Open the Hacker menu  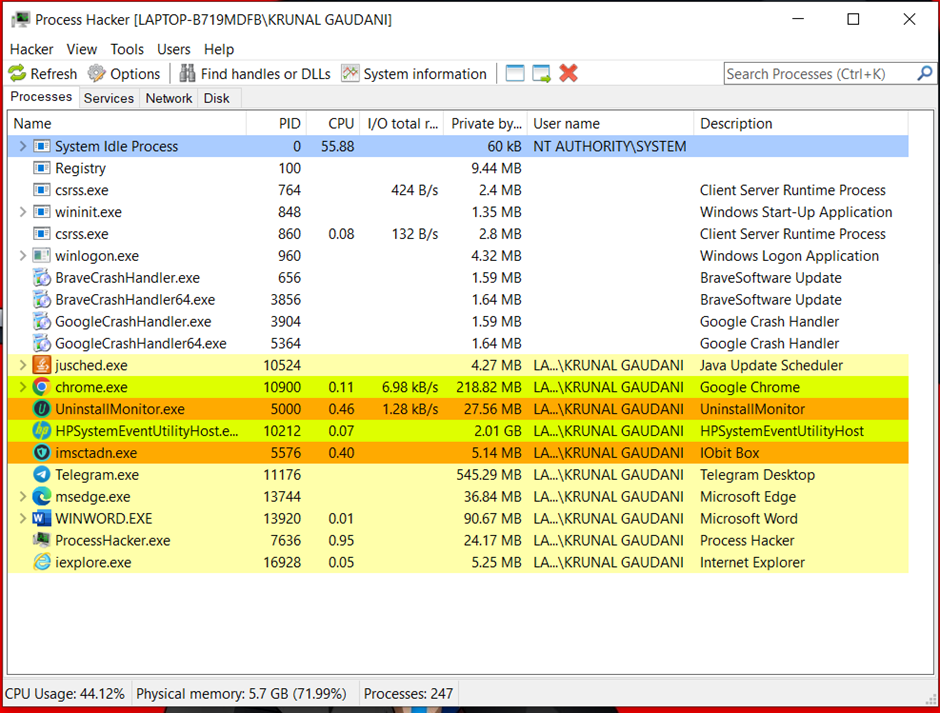coord(31,49)
